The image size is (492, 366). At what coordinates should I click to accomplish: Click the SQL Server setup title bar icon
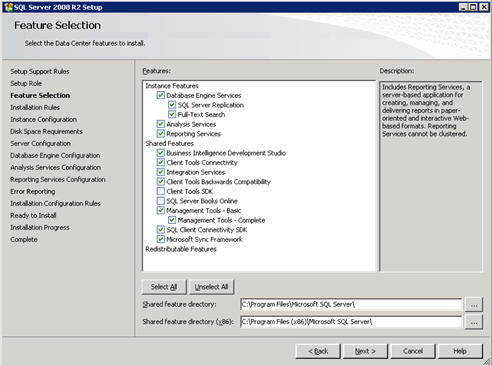click(8, 7)
